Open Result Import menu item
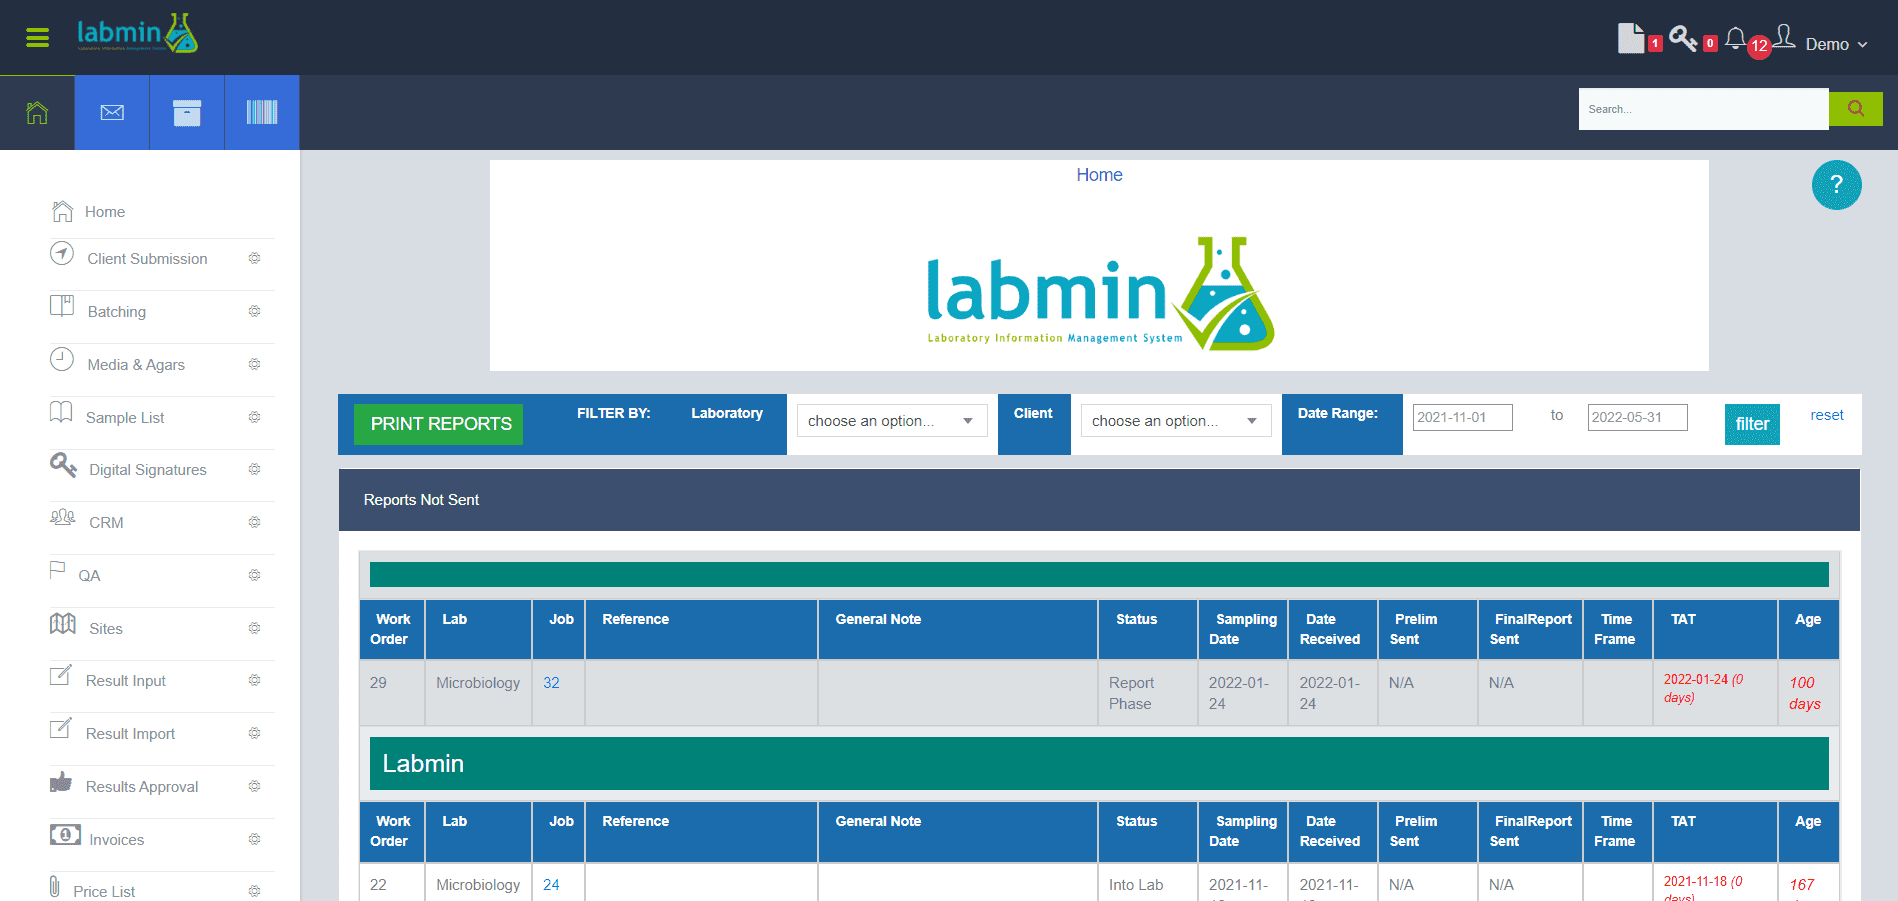1898x901 pixels. pos(130,734)
